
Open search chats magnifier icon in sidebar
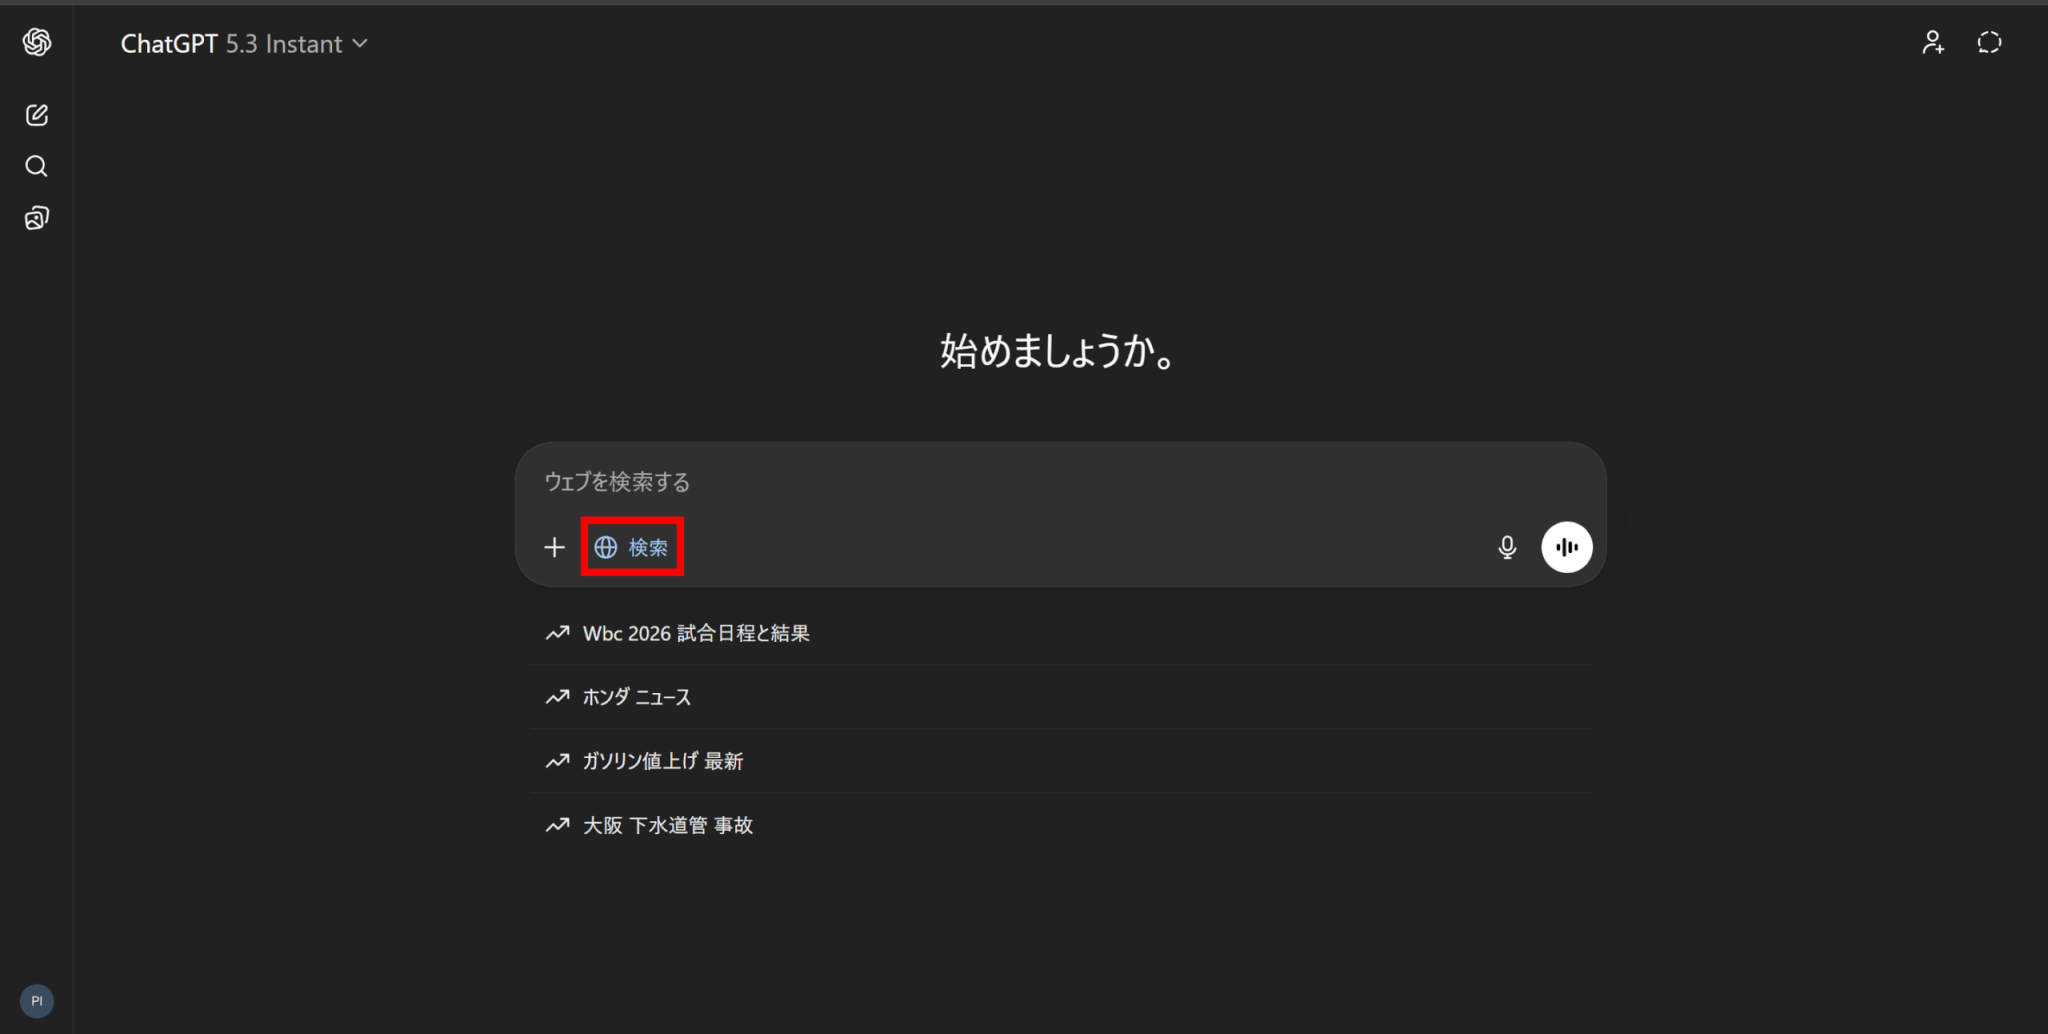pos(37,166)
